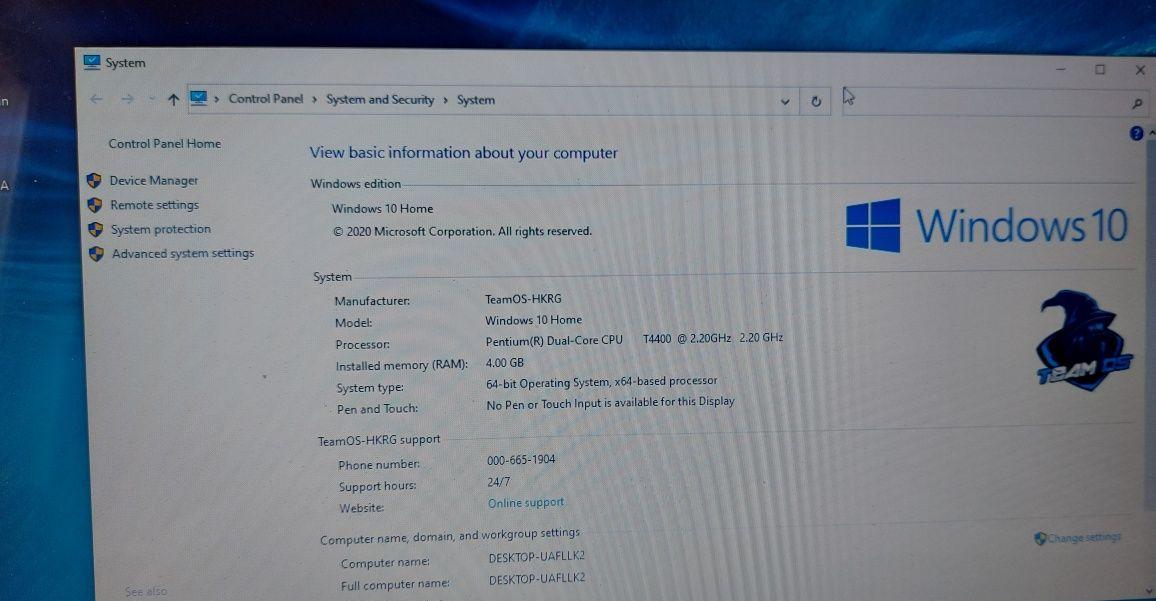This screenshot has width=1156, height=601.
Task: Click the 'TeamOS-HKRG' manufacturer value
Action: pyautogui.click(x=523, y=299)
